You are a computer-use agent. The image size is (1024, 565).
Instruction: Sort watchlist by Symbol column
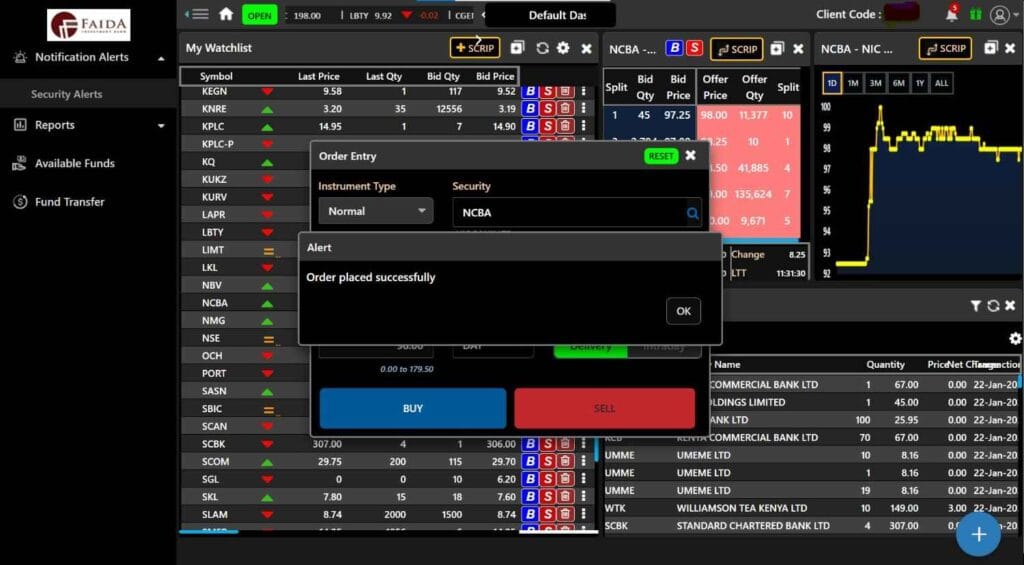point(216,76)
